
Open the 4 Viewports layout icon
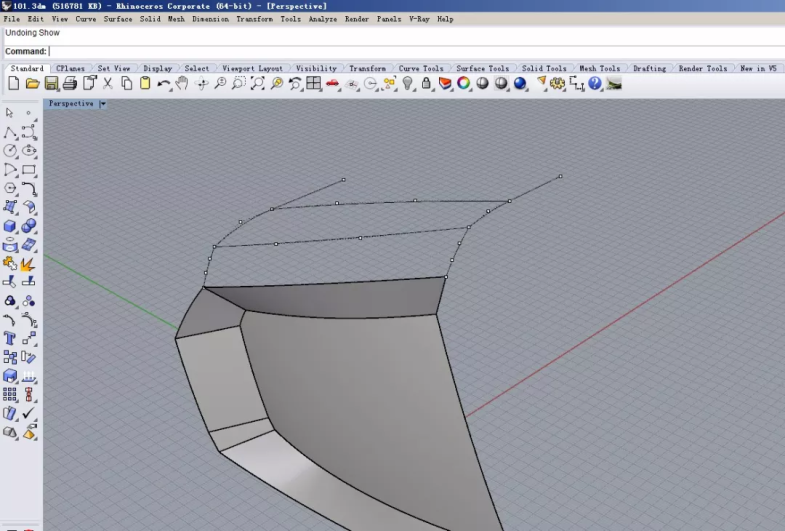pyautogui.click(x=313, y=84)
